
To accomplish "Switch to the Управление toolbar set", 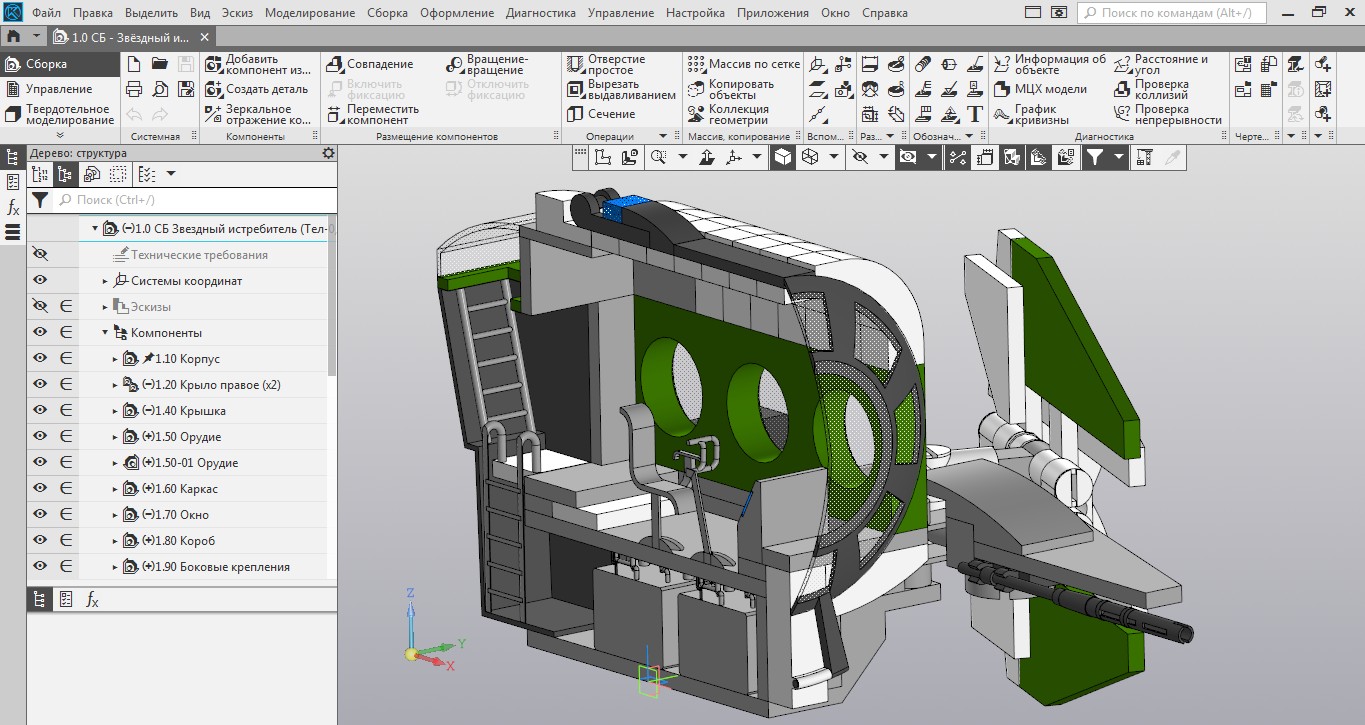I will coord(58,89).
